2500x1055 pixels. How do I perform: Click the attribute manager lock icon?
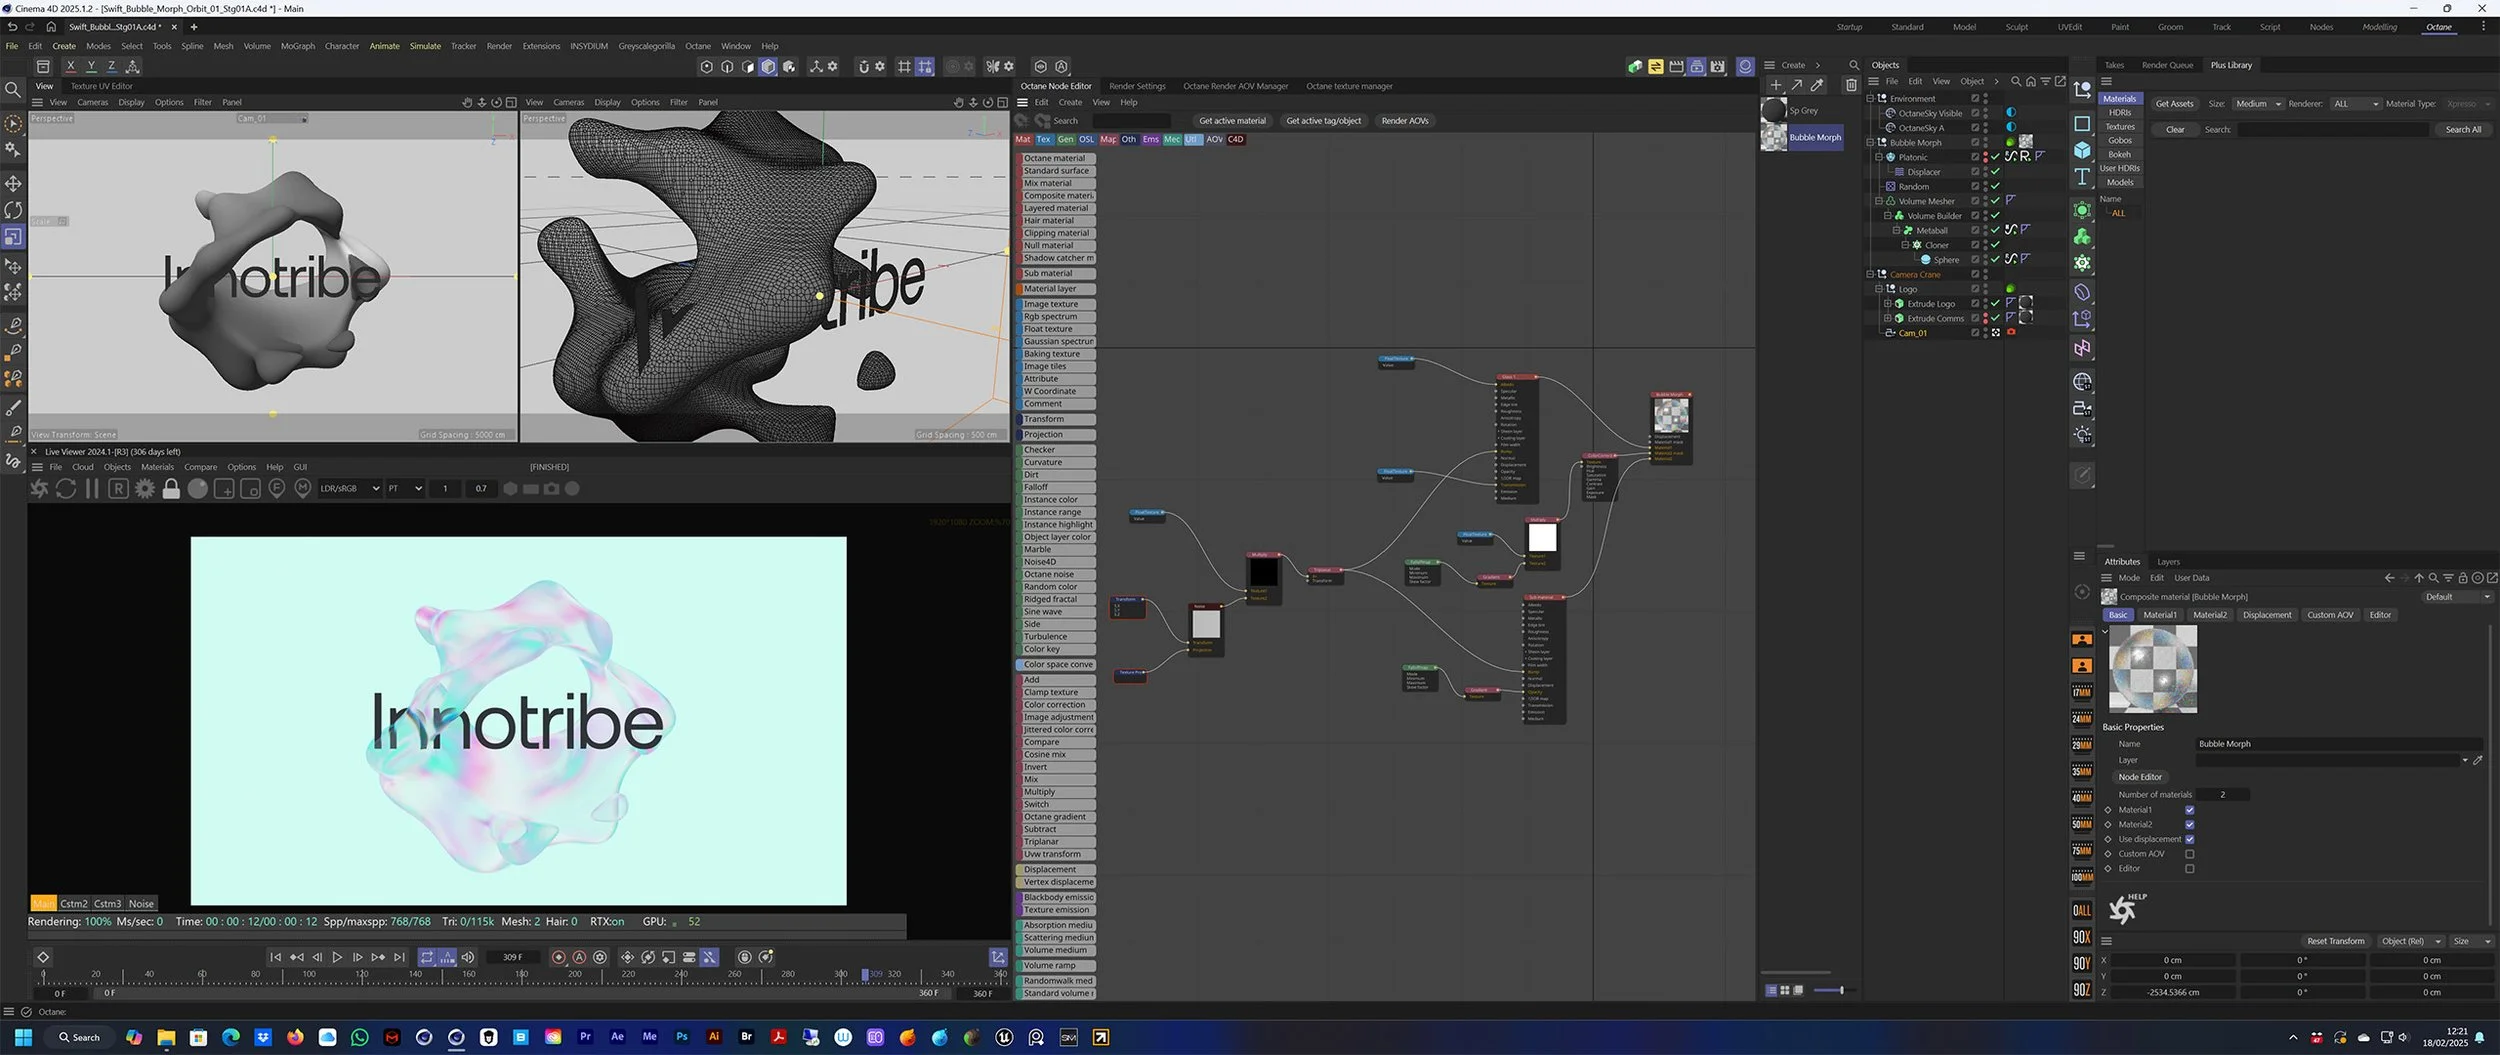coord(2463,578)
